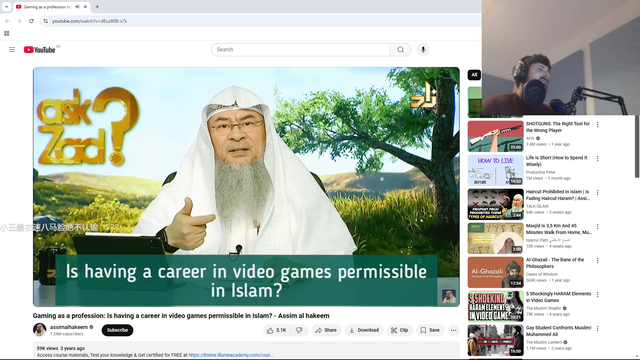Open Productive Peter channel name
This screenshot has width=640, height=360.
[540, 172]
